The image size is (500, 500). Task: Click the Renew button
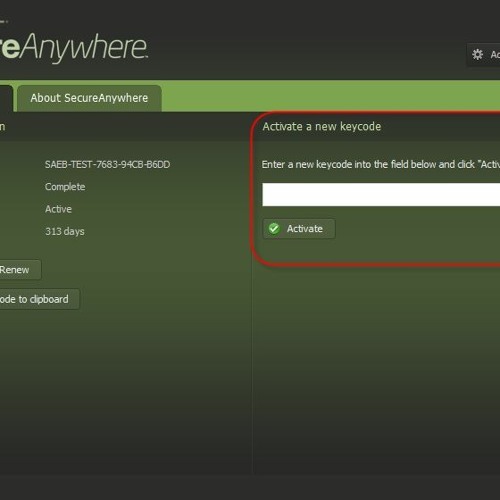click(20, 270)
